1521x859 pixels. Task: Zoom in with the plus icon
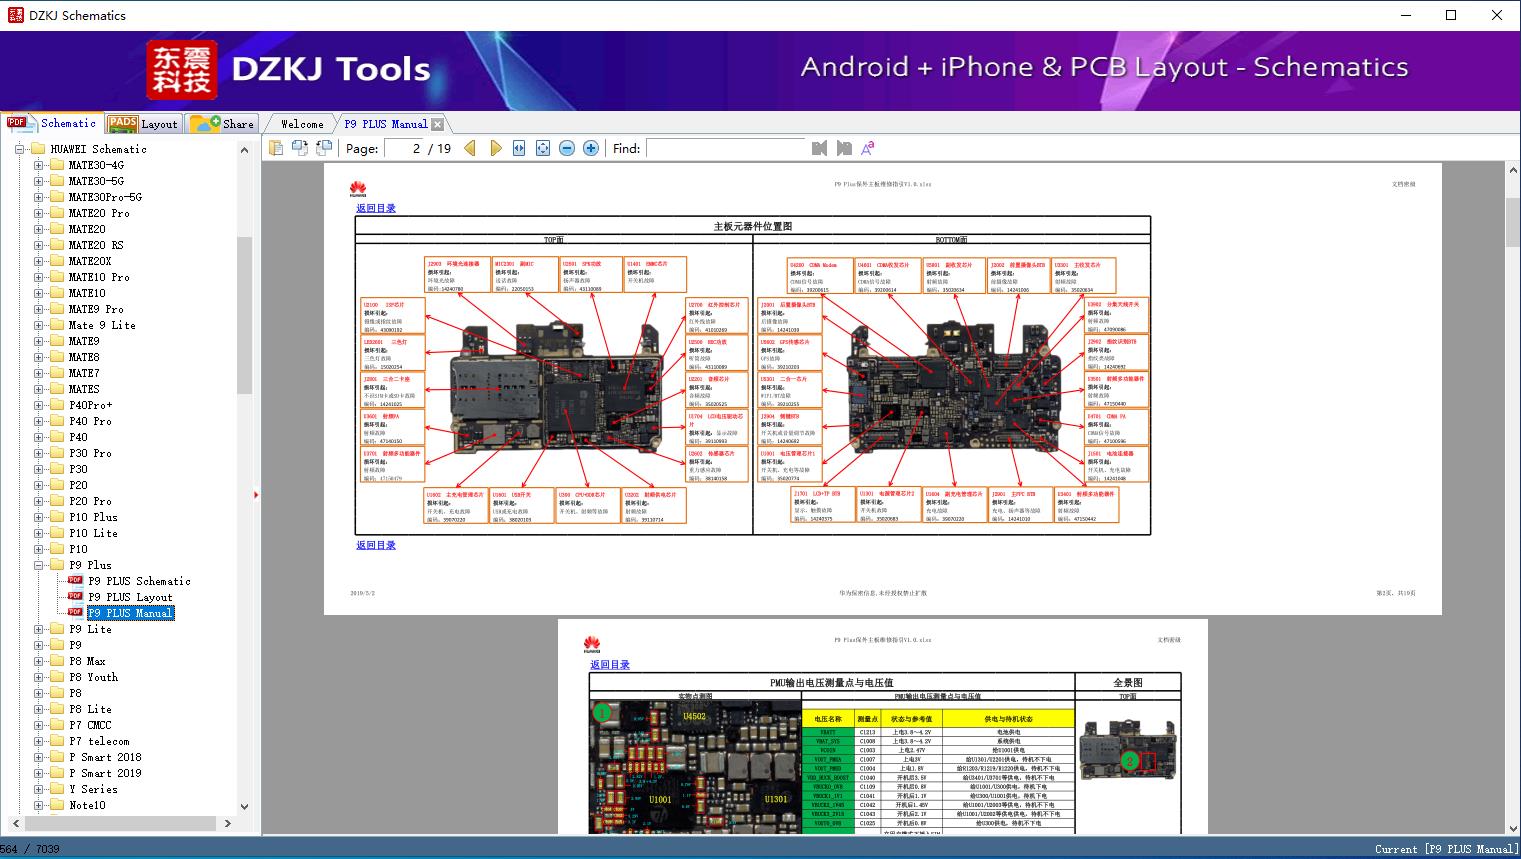click(x=591, y=148)
